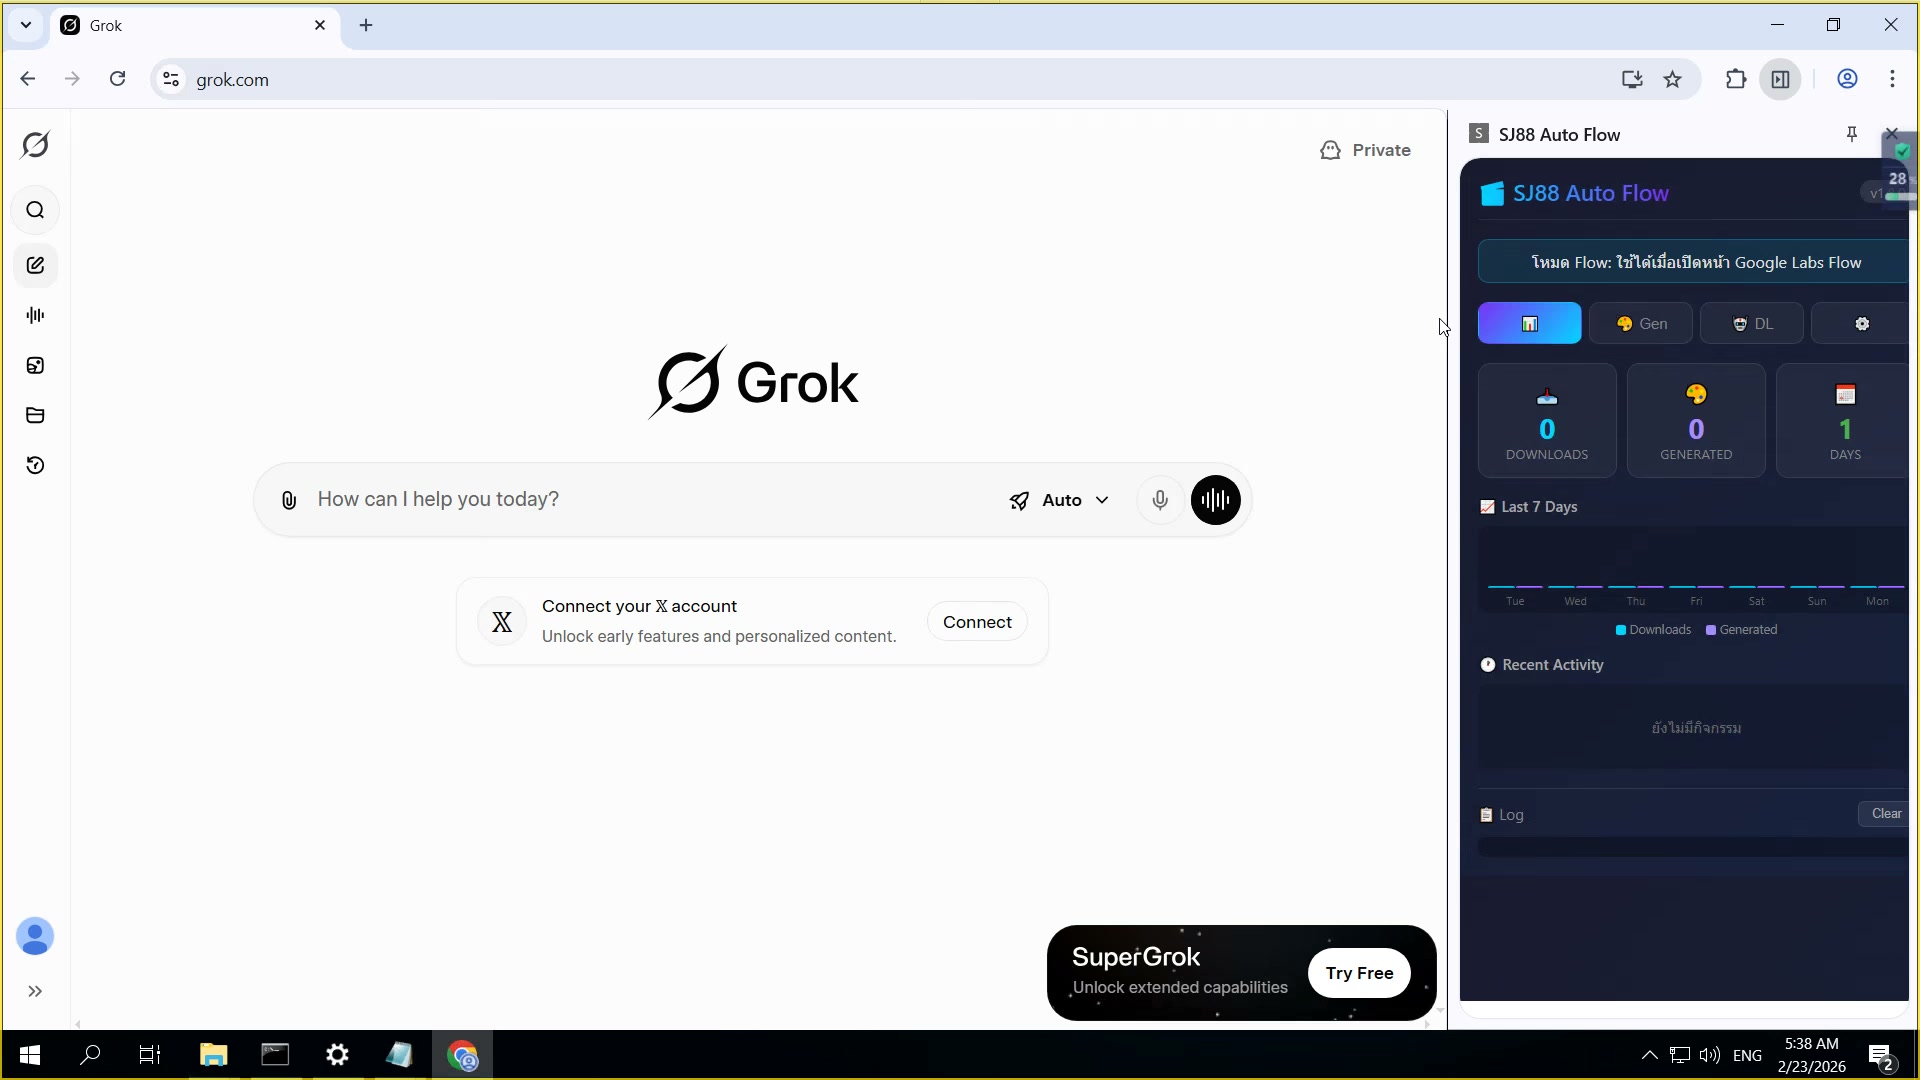Start voice mode with black waveform button
1920x1080 pixels.
1215,500
